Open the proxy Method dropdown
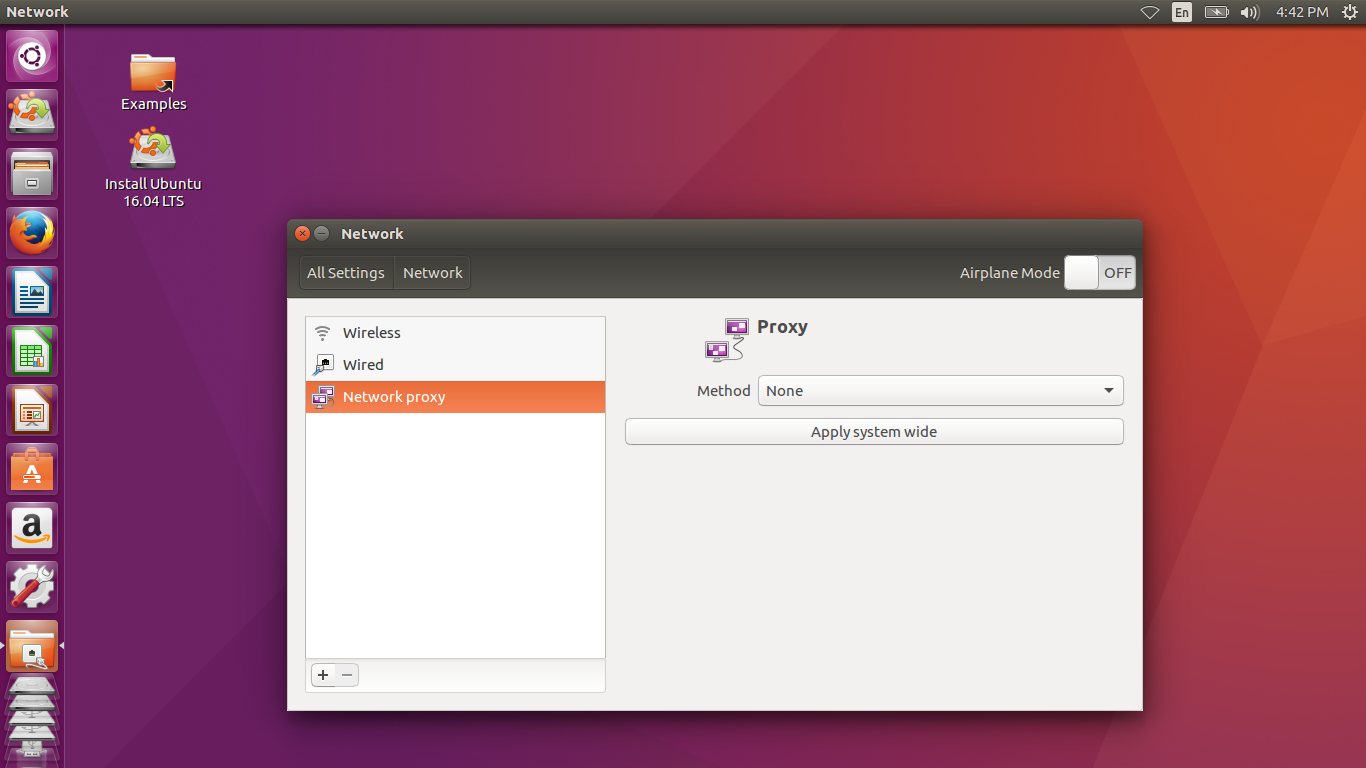Viewport: 1366px width, 768px height. coord(940,391)
